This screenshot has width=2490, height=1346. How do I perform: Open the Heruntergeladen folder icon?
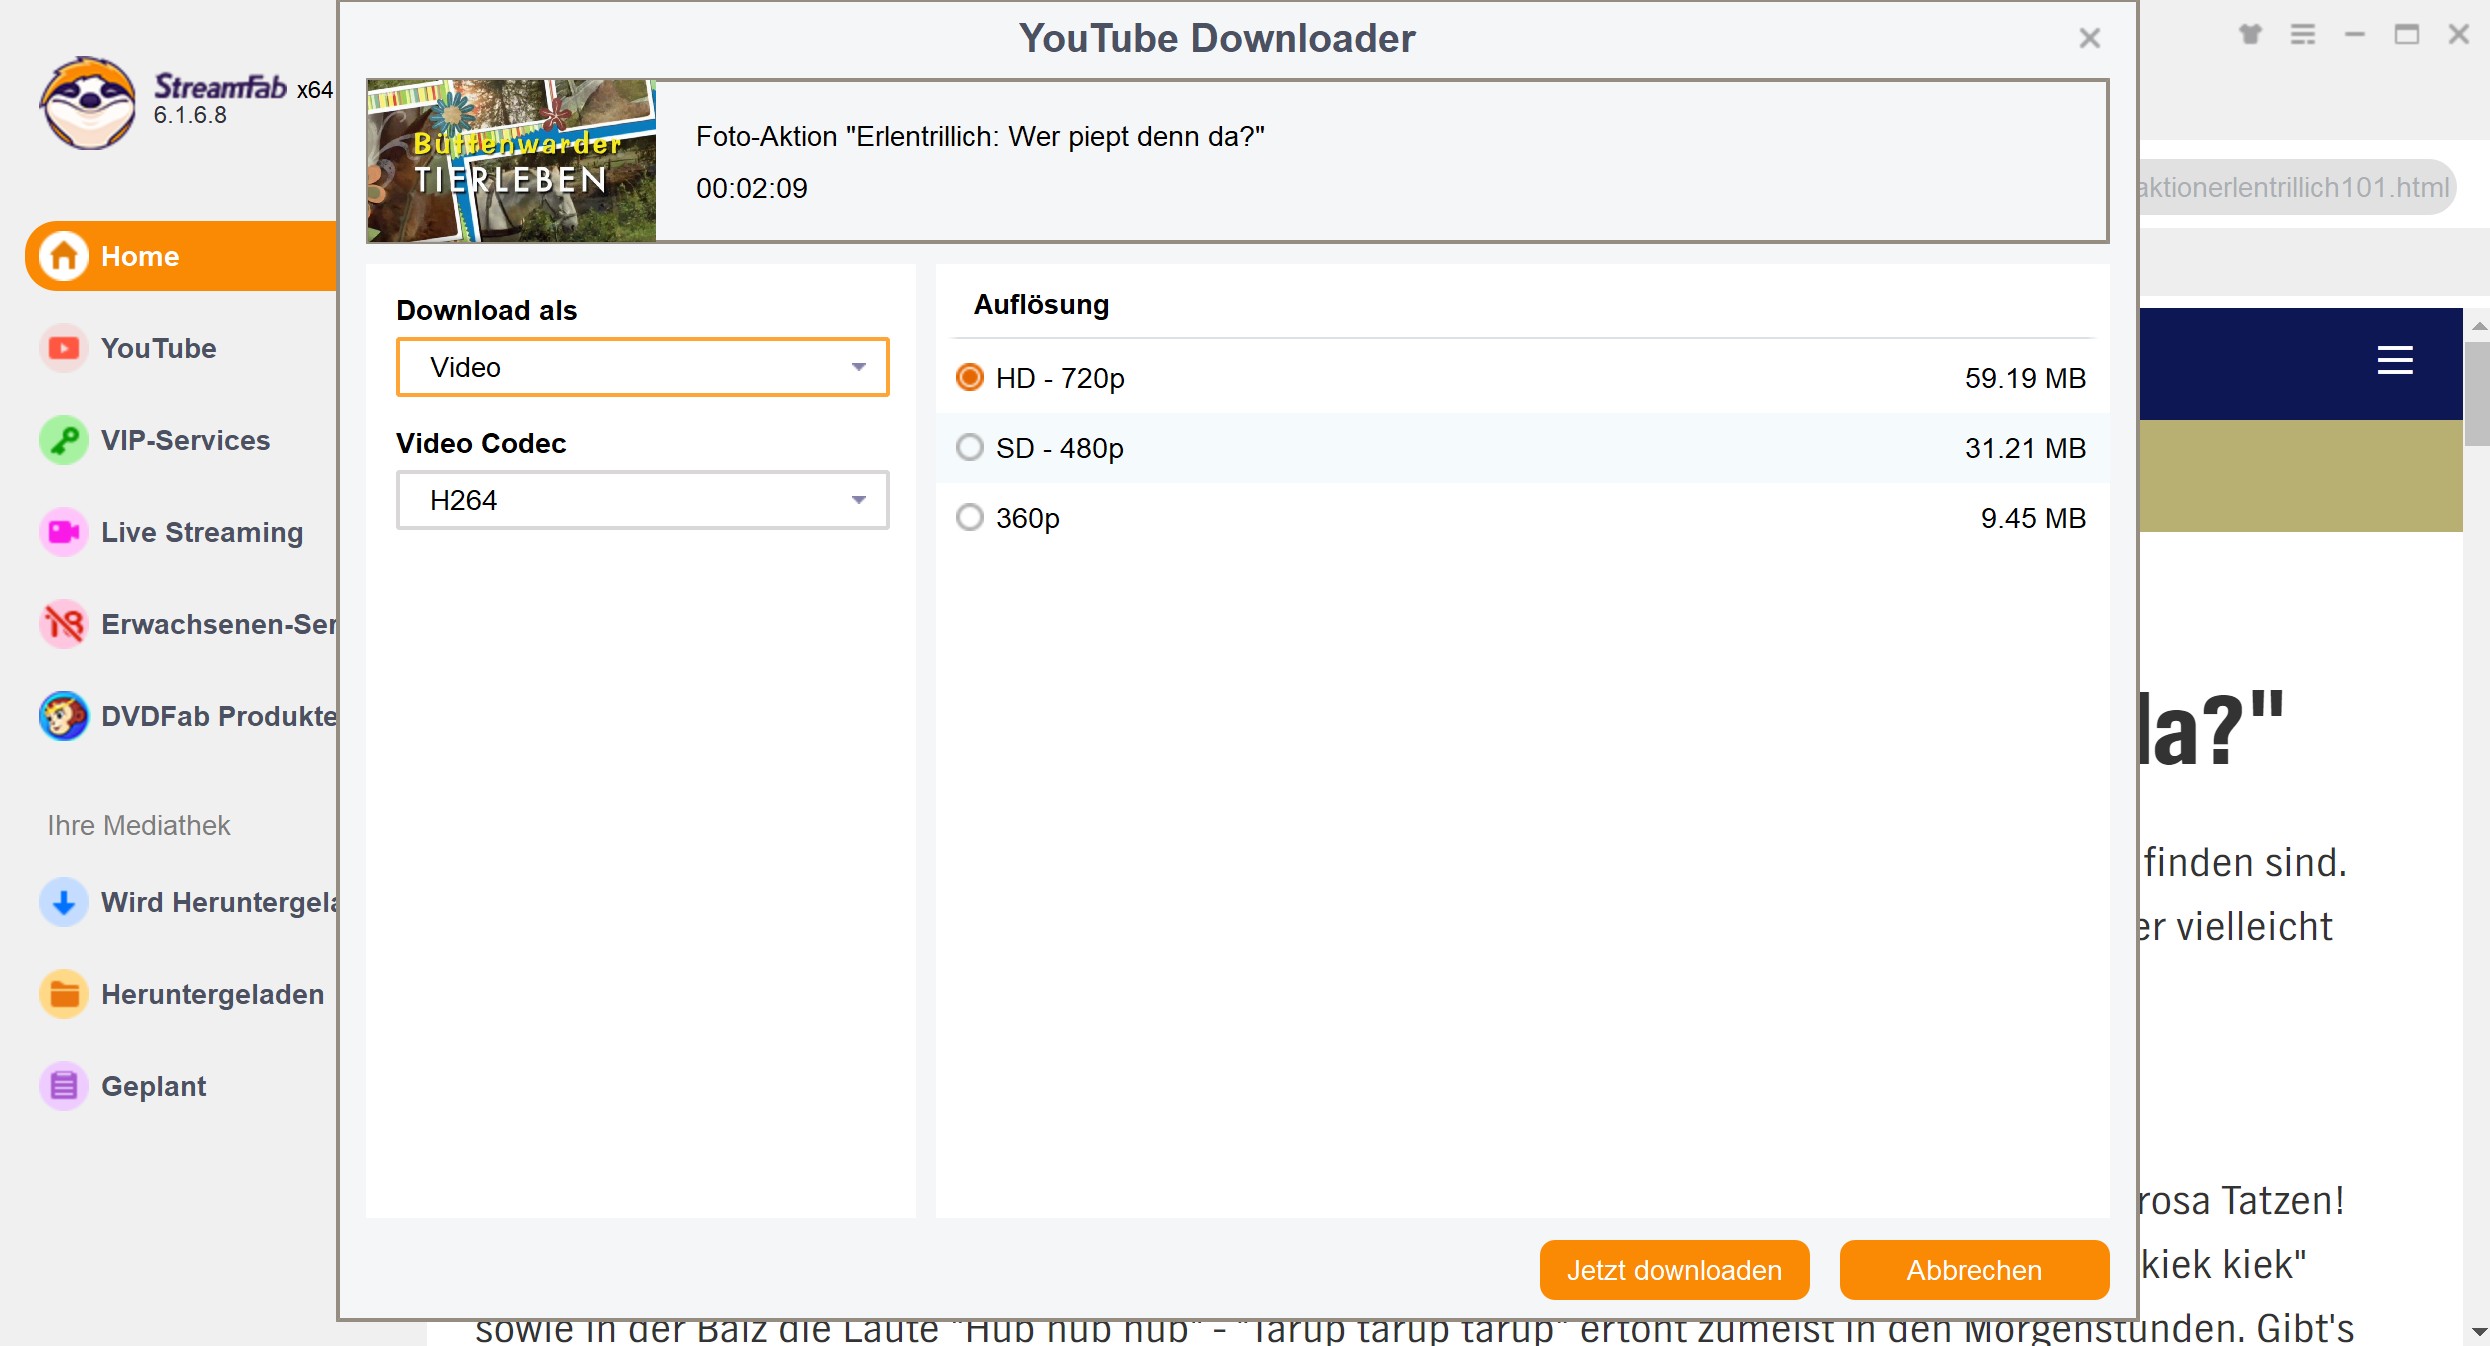64,994
